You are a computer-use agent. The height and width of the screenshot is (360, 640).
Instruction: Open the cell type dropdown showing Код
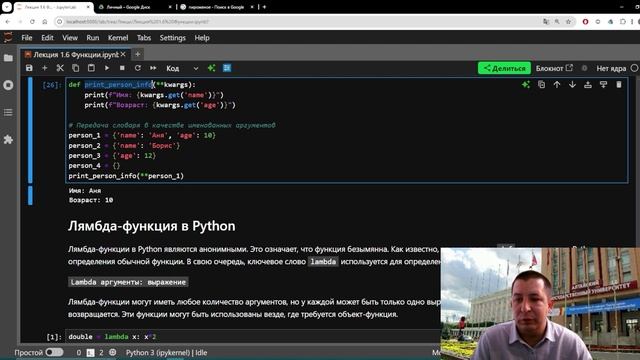182,68
